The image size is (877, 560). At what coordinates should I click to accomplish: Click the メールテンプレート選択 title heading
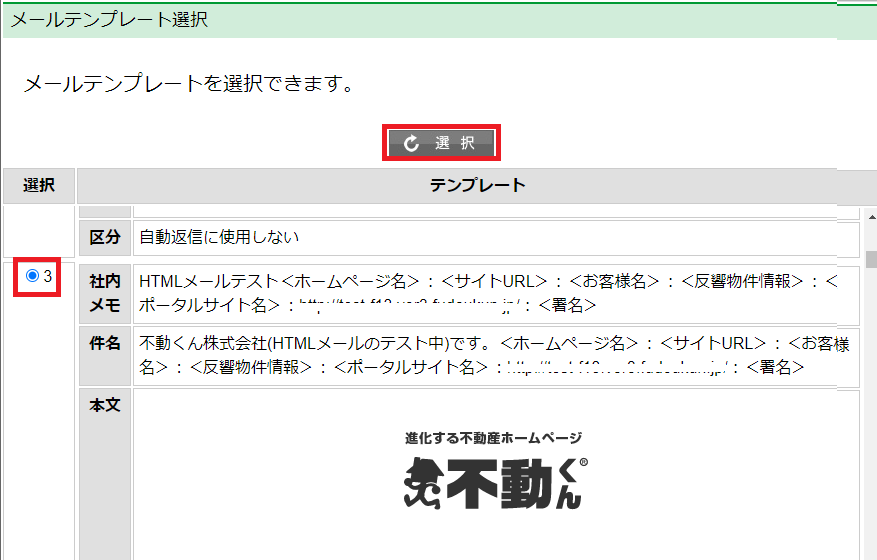109,20
